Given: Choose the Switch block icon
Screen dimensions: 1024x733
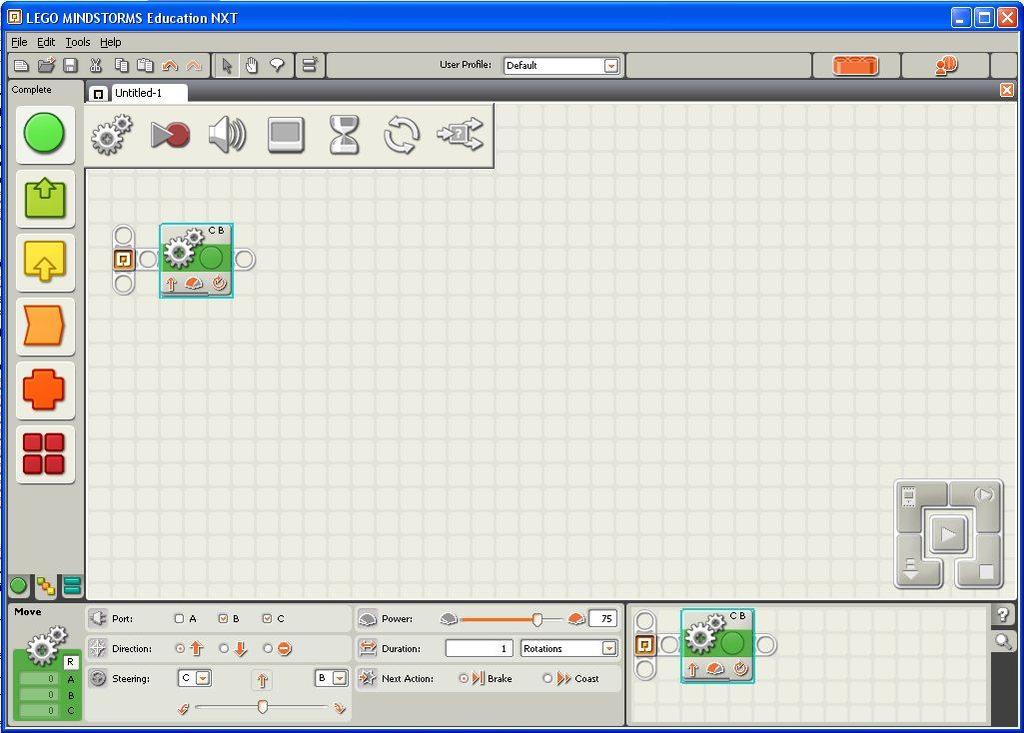Looking at the screenshot, I should click(460, 135).
